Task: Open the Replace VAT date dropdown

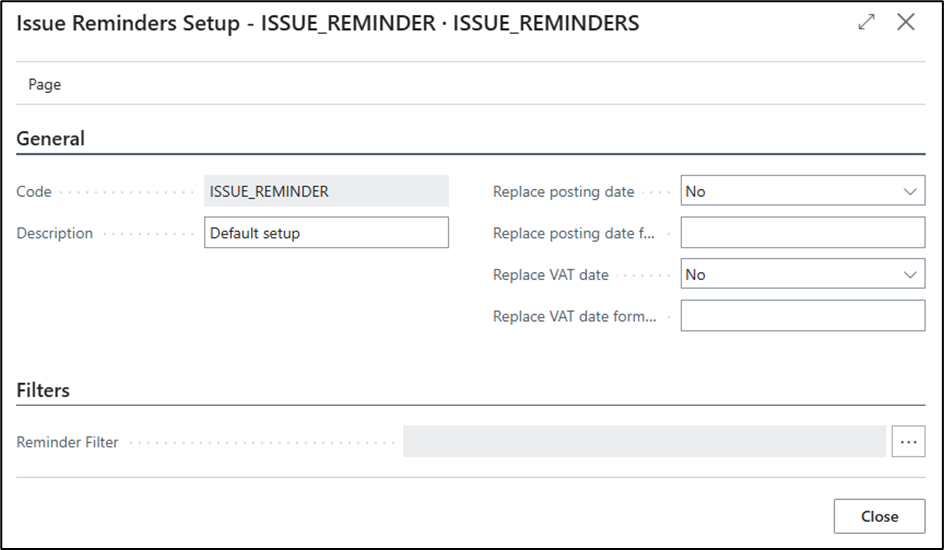Action: [802, 274]
